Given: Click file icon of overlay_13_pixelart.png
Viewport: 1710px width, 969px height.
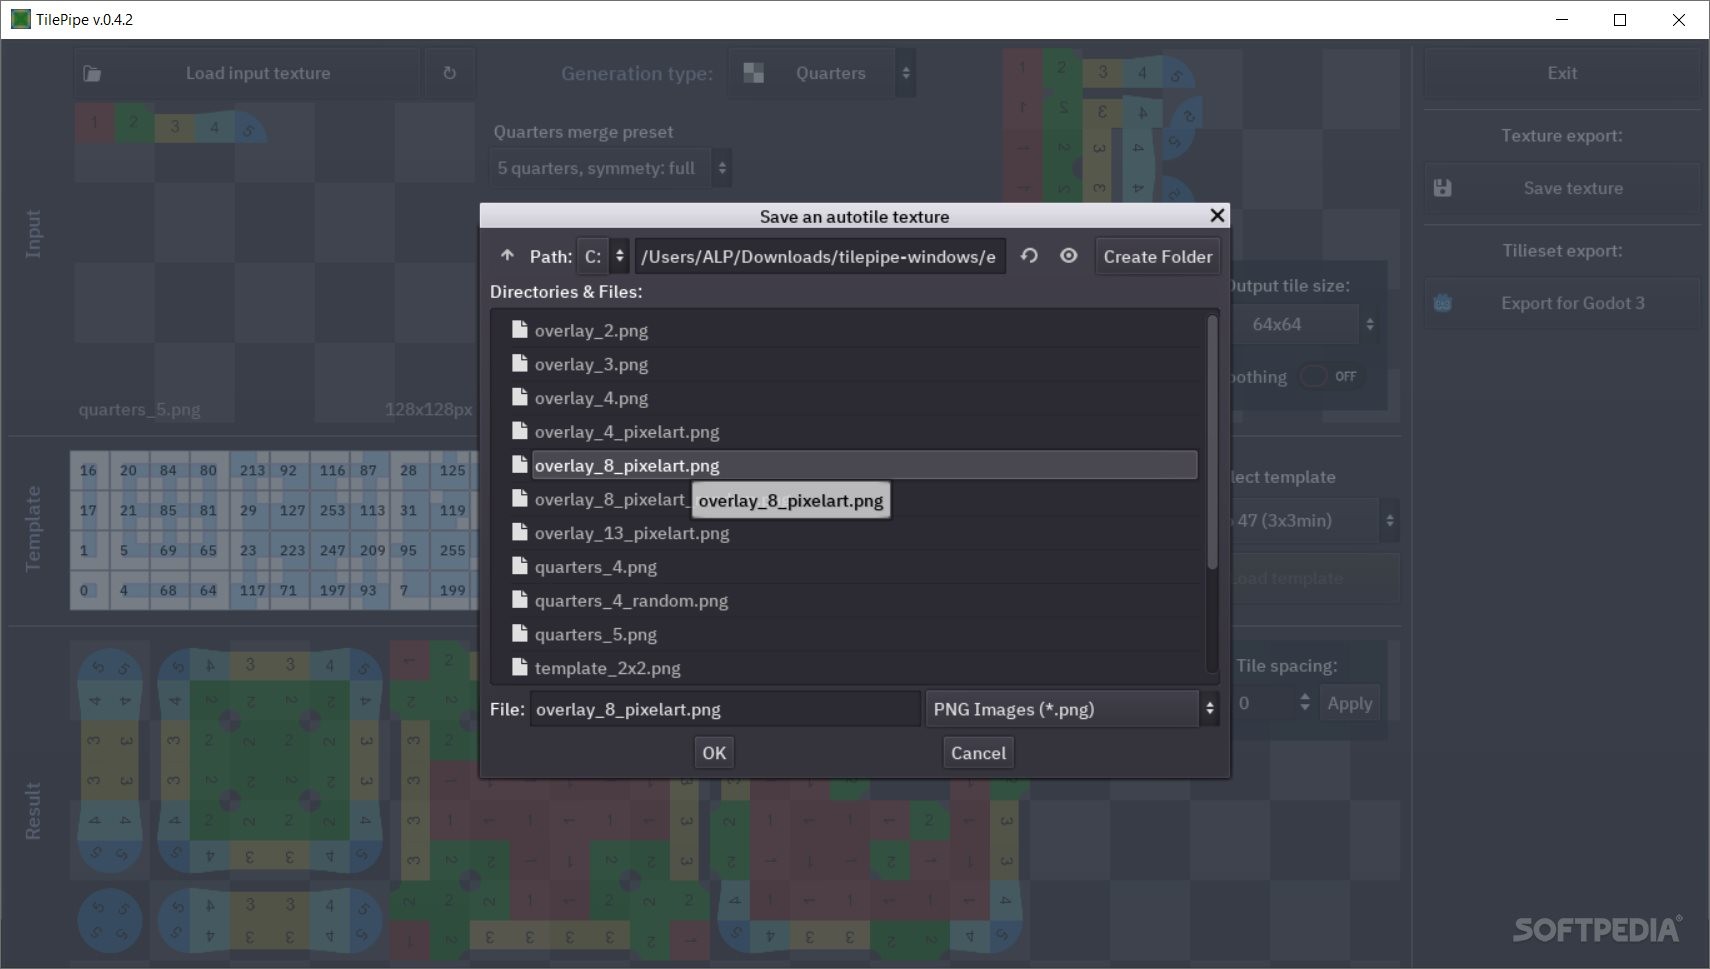Looking at the screenshot, I should [519, 532].
